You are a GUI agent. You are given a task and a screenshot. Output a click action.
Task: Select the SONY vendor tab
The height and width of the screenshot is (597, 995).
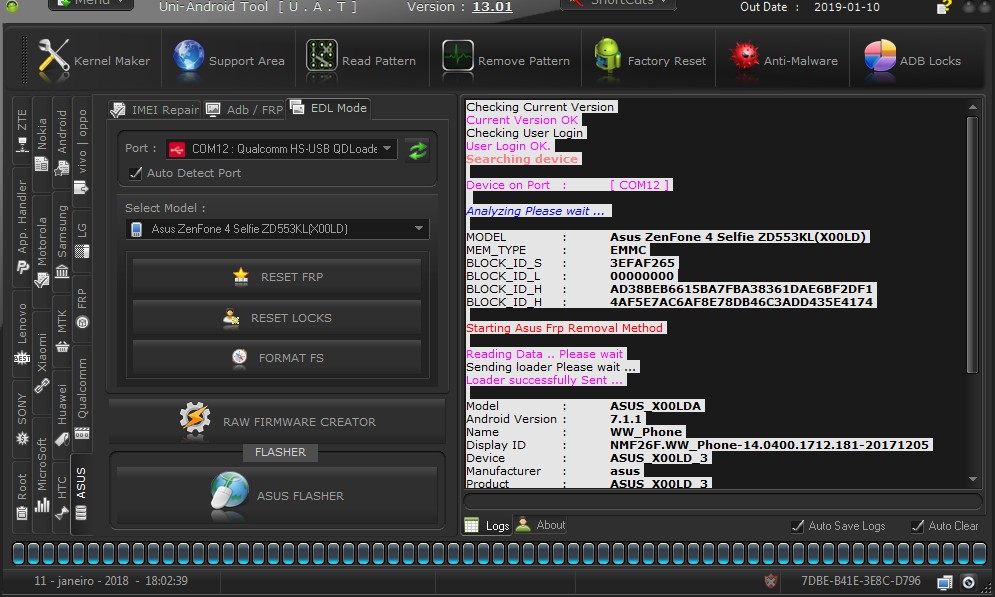coord(22,417)
